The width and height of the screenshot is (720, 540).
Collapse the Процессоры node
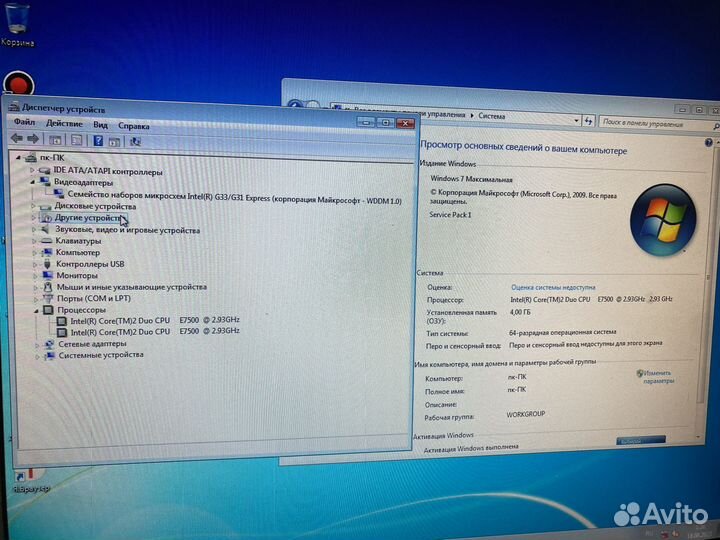(x=36, y=310)
